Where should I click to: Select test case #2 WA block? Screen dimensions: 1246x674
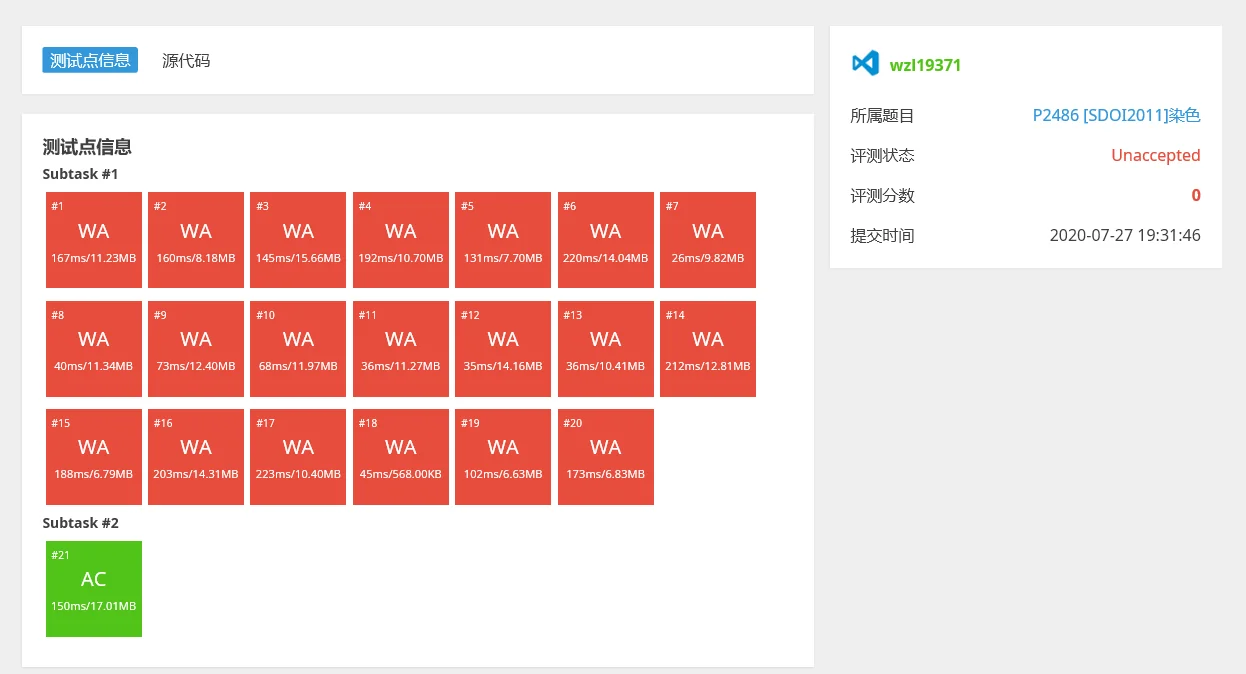coord(196,240)
